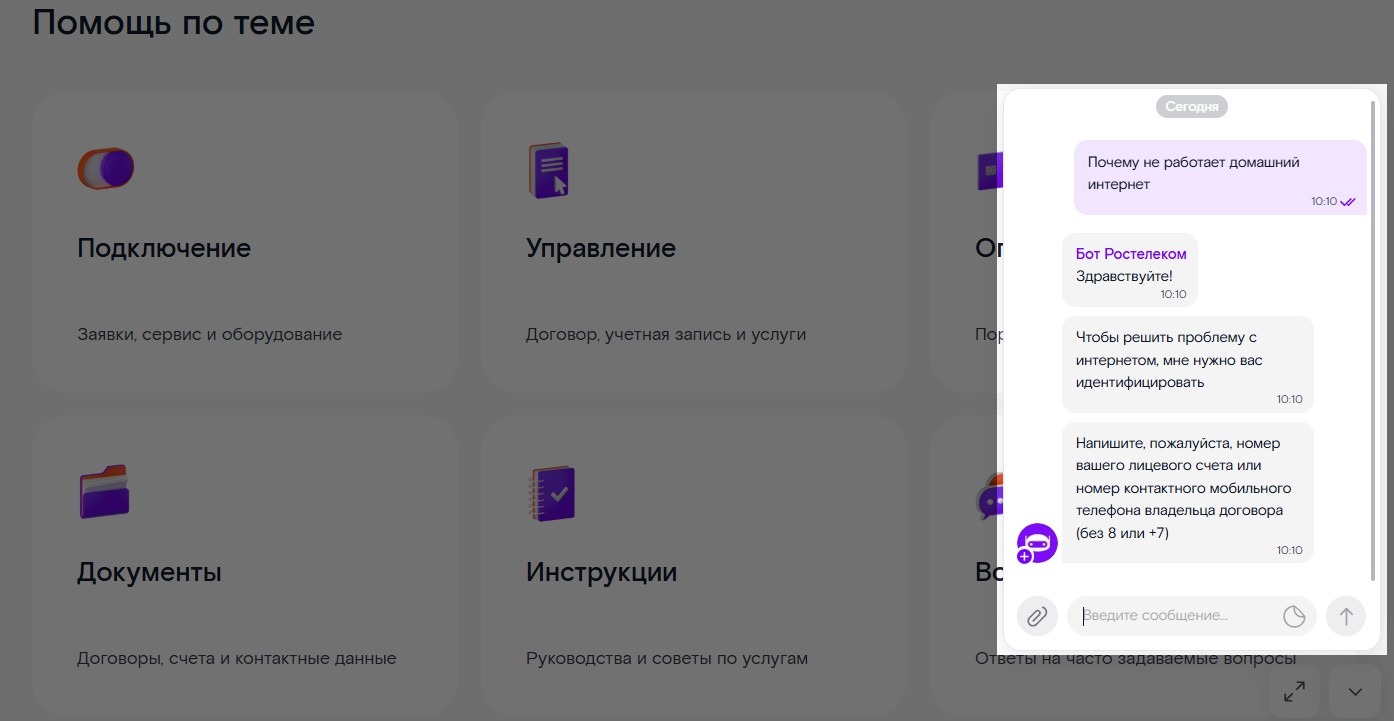Image resolution: width=1394 pixels, height=721 pixels.
Task: Click the notebook icon above Инструкции
Action: pos(551,493)
